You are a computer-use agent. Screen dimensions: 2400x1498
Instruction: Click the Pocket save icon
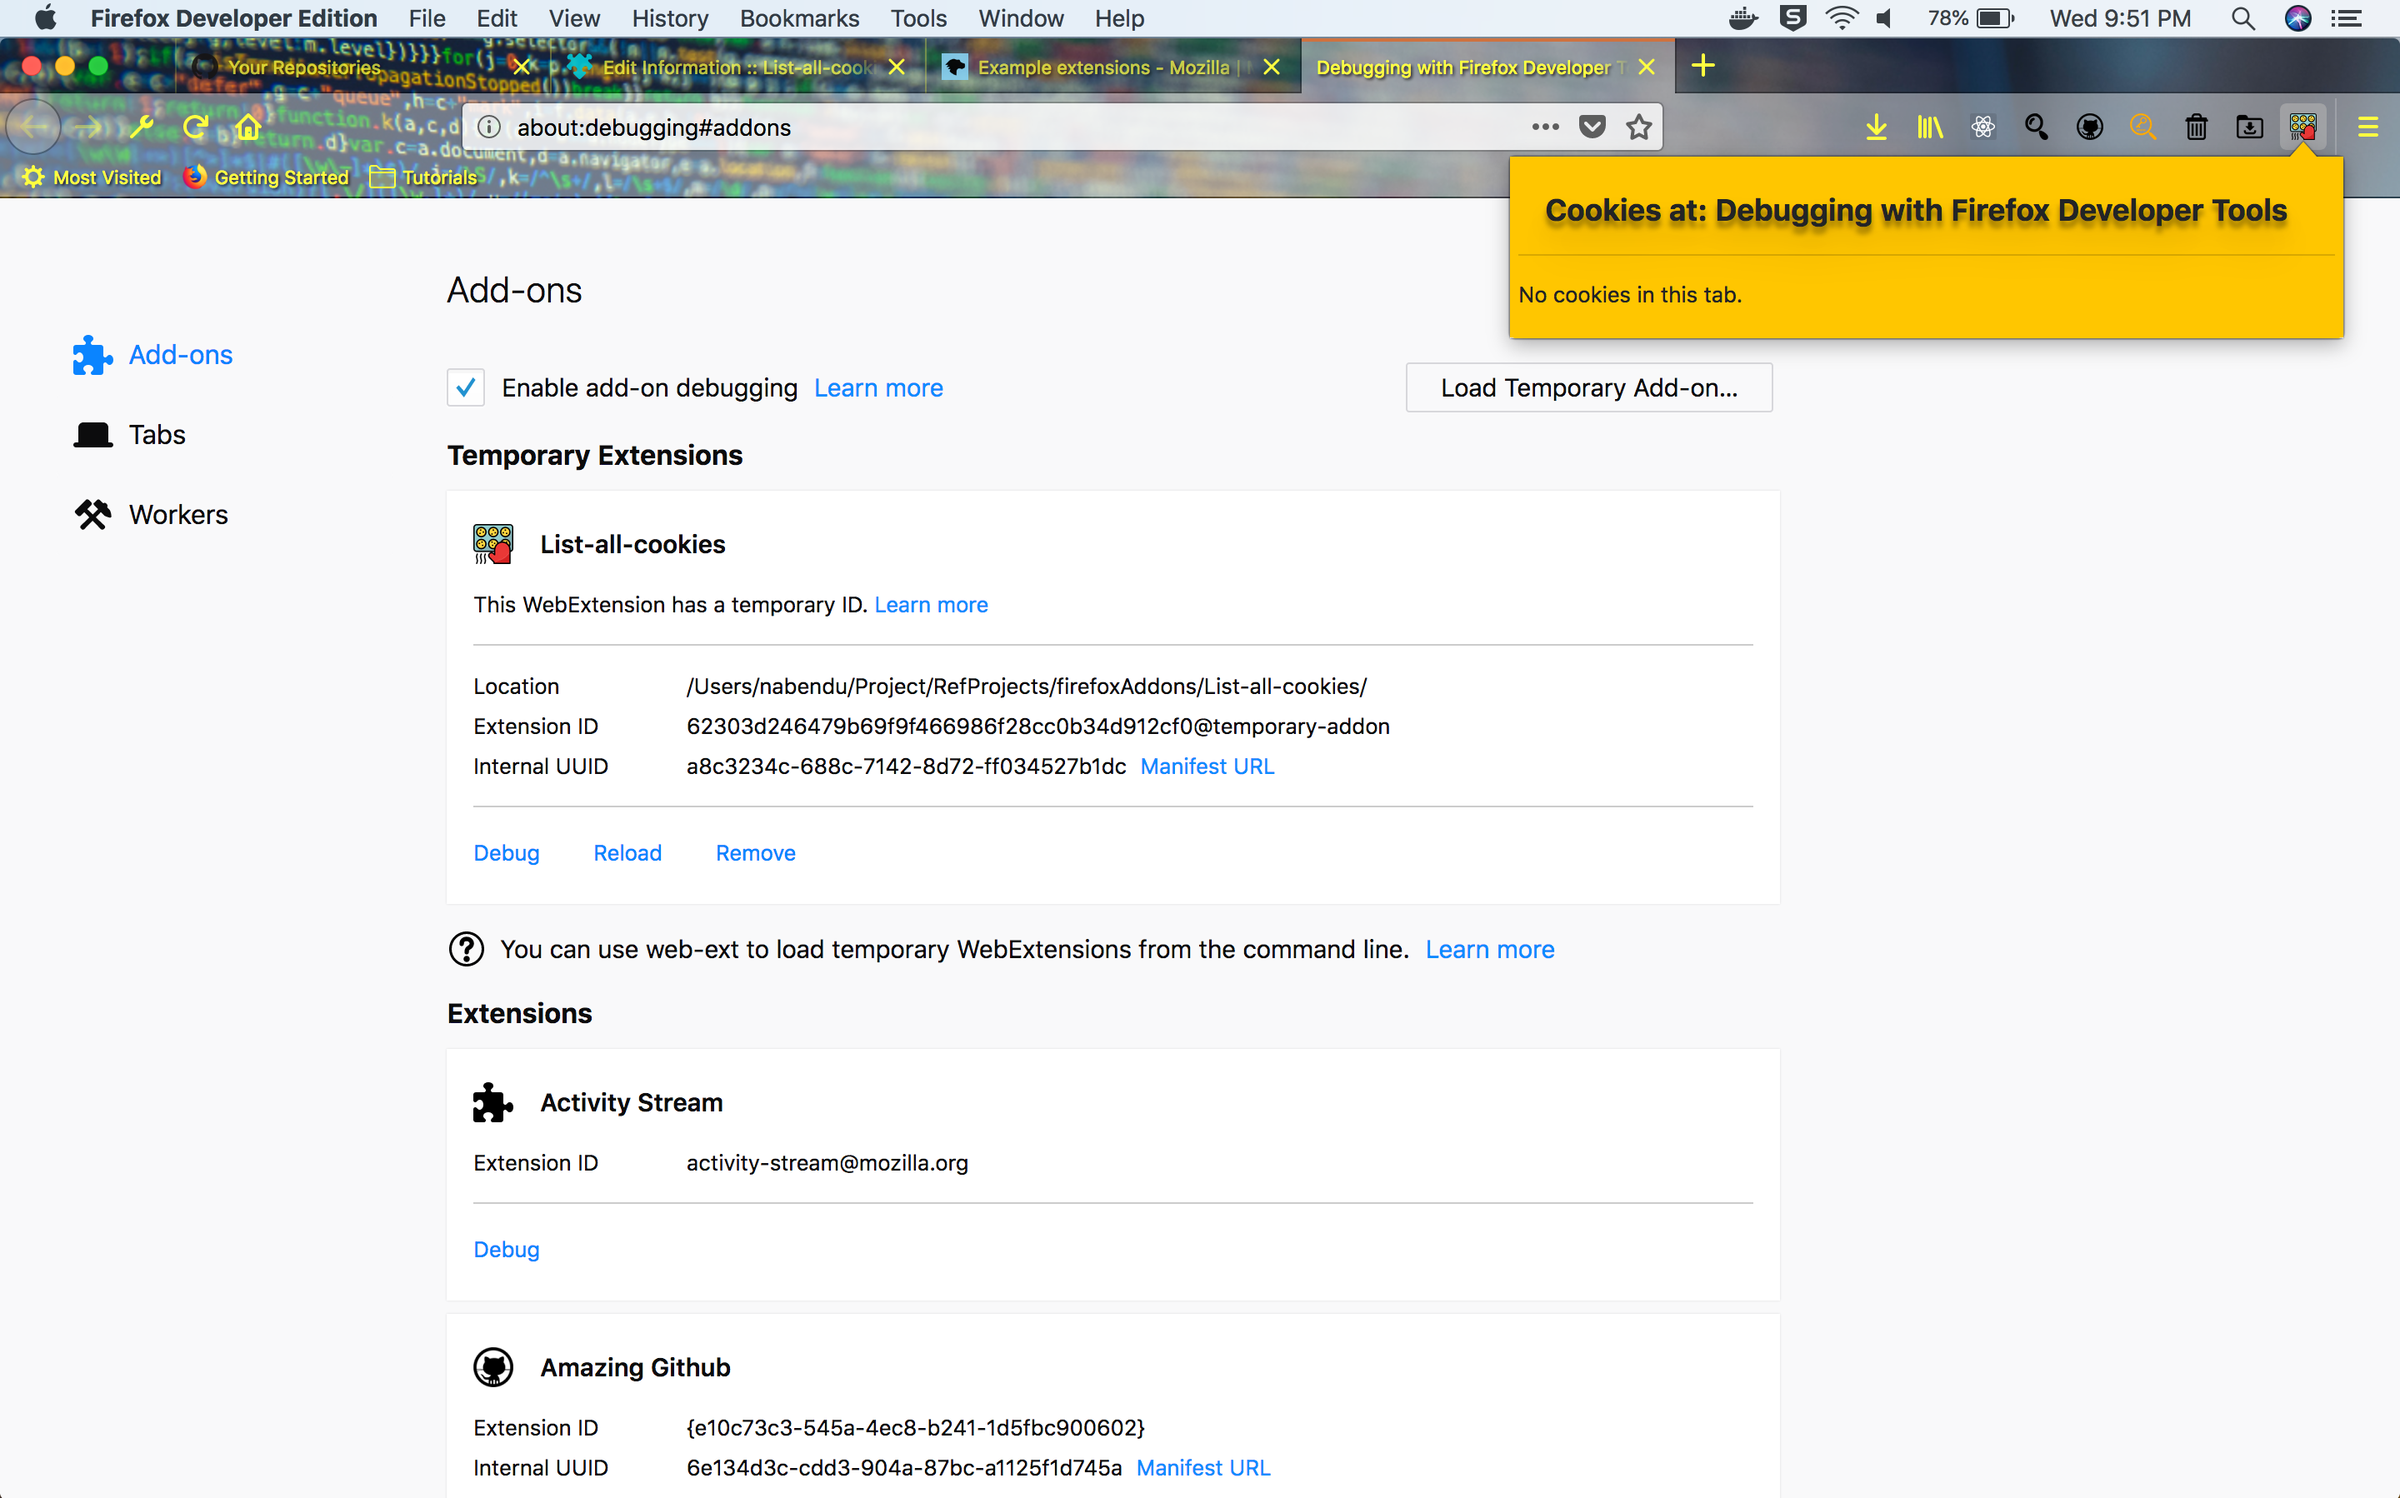(1592, 127)
